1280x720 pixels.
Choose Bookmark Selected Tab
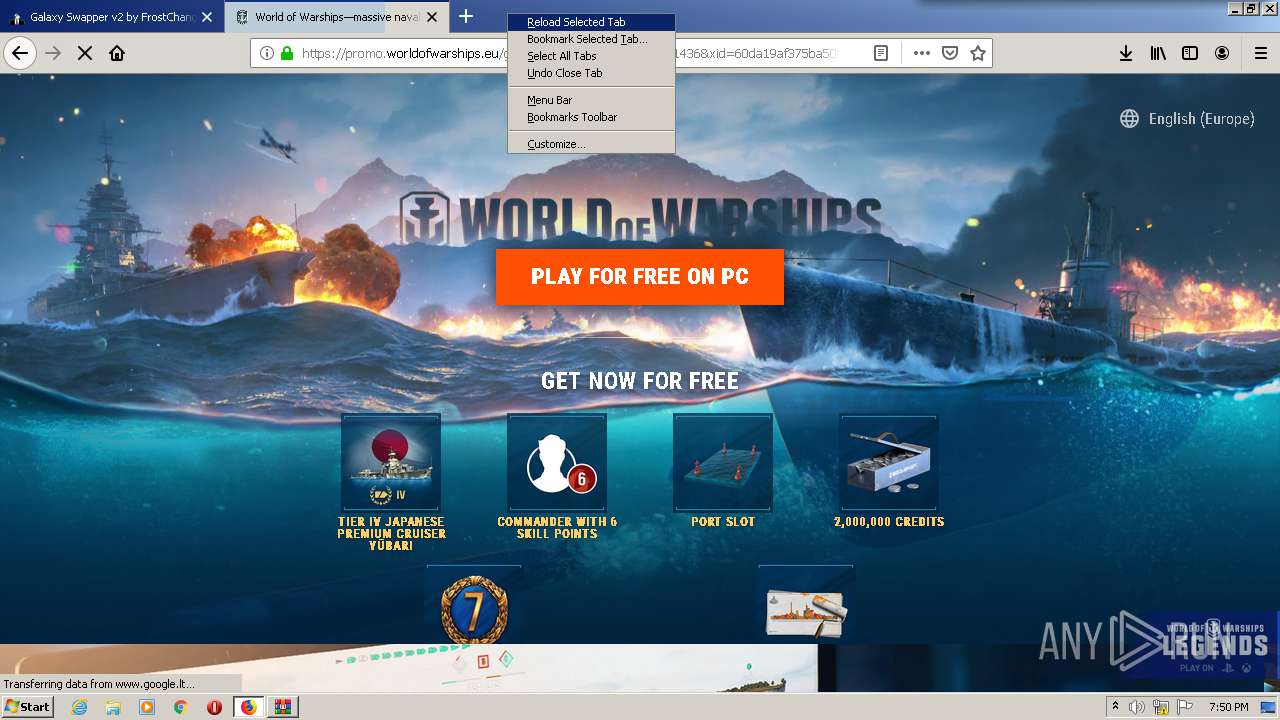click(591, 39)
